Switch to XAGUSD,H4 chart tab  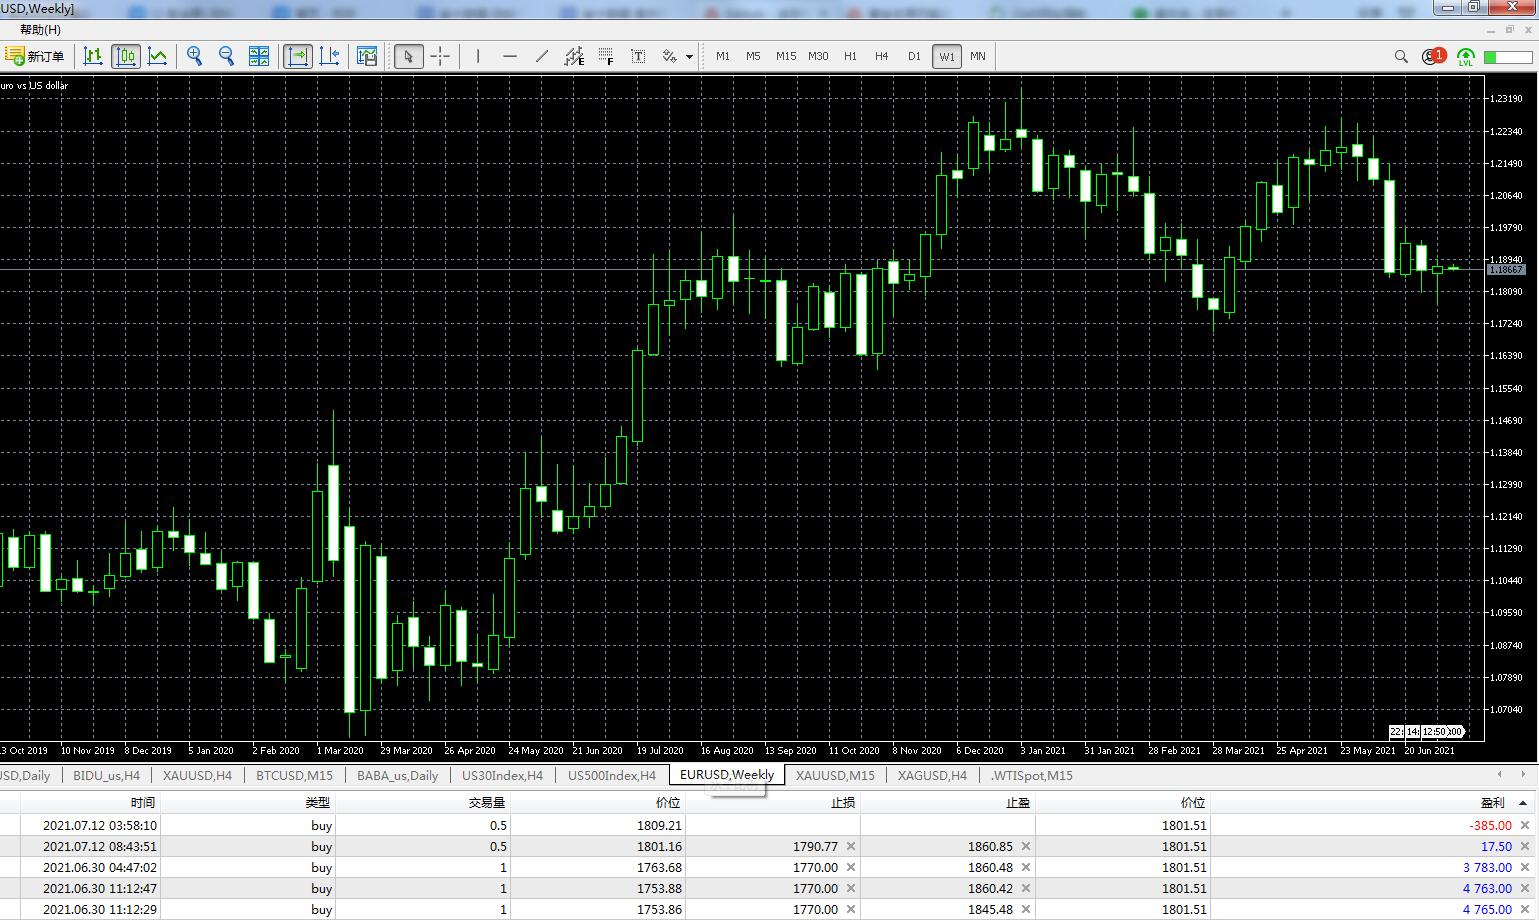(x=932, y=775)
